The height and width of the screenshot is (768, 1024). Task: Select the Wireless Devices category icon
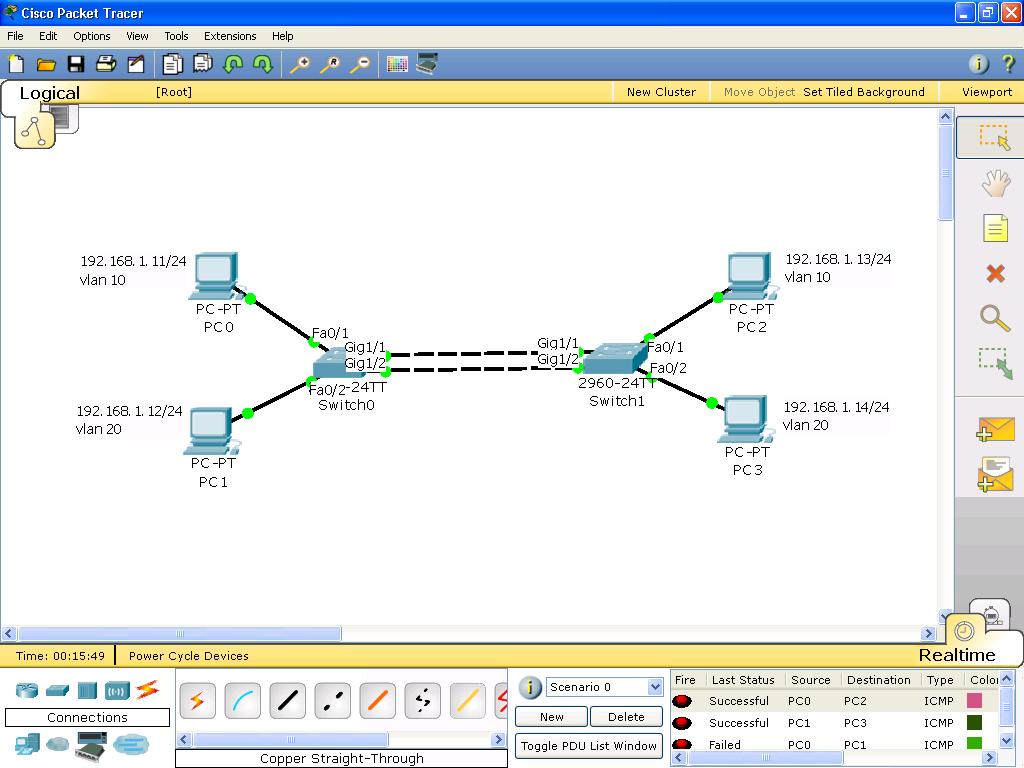[x=117, y=690]
